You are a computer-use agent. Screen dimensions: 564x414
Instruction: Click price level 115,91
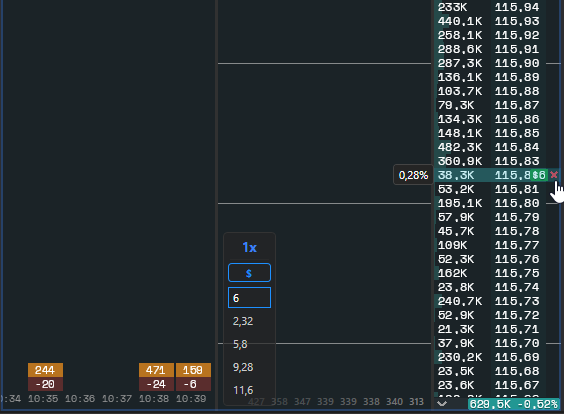[x=517, y=49]
